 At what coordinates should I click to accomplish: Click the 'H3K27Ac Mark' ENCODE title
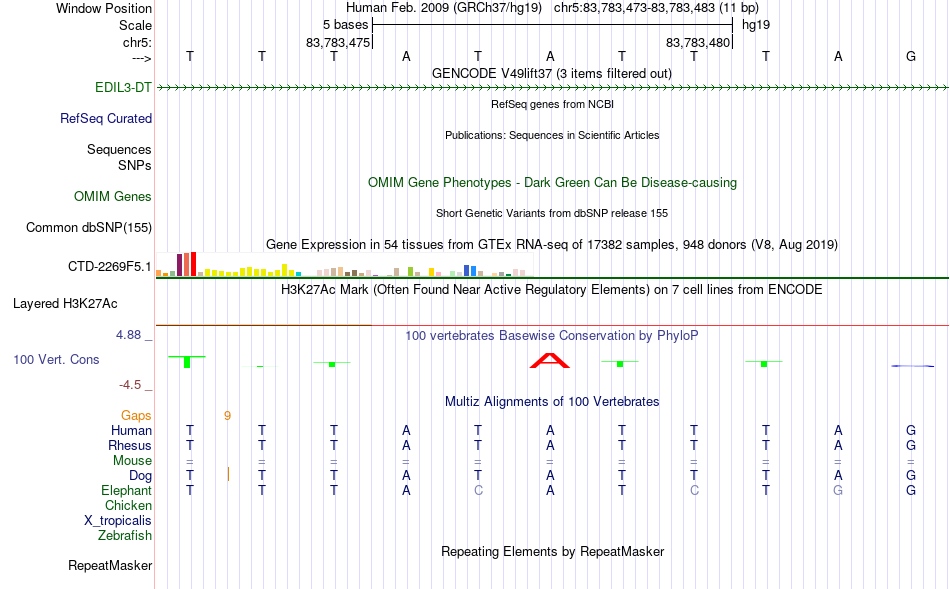pos(552,290)
